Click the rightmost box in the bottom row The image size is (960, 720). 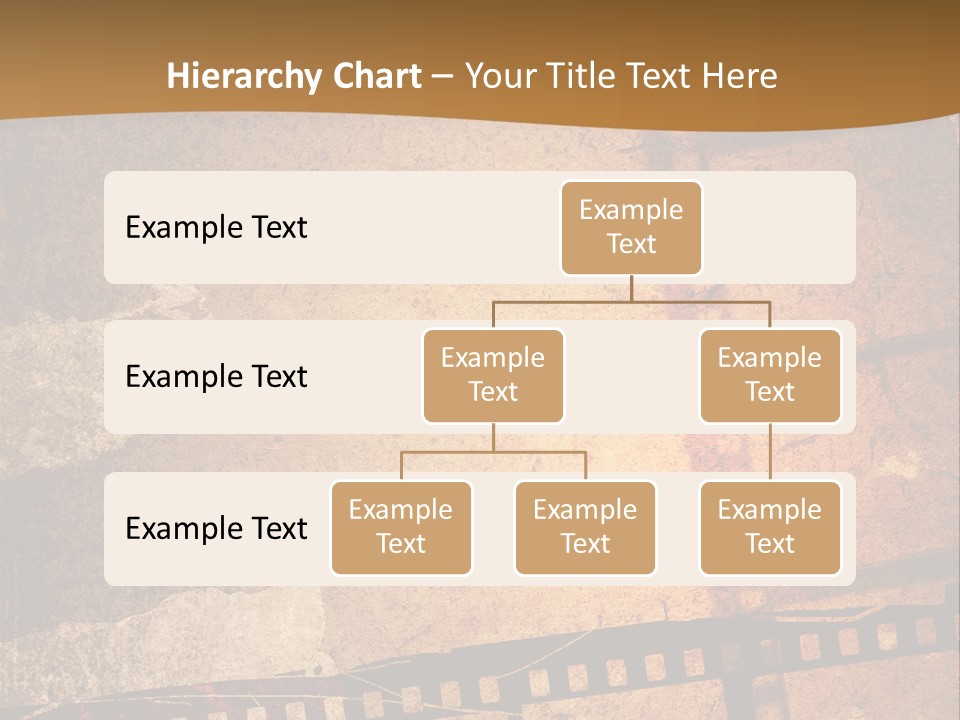click(770, 527)
